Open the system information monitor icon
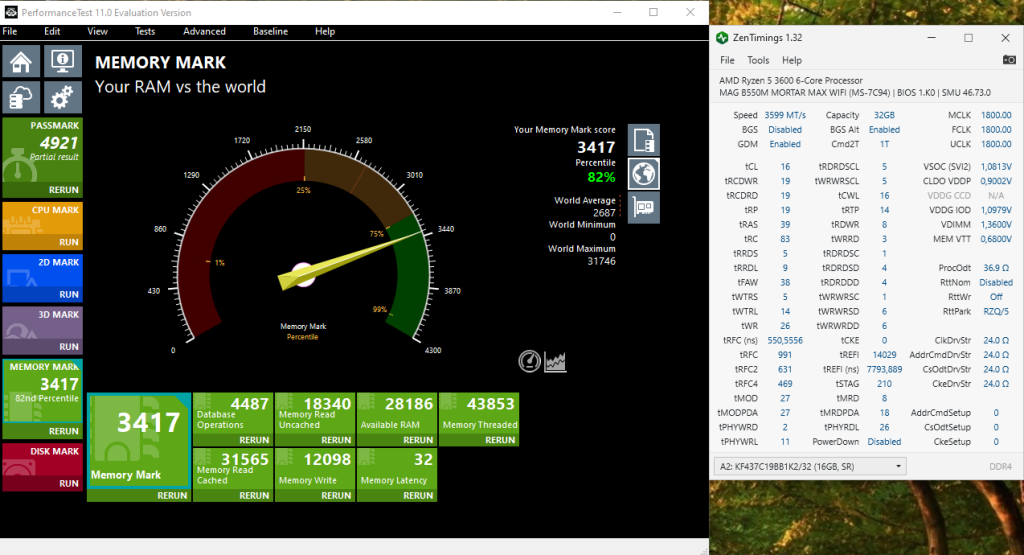 tap(63, 62)
